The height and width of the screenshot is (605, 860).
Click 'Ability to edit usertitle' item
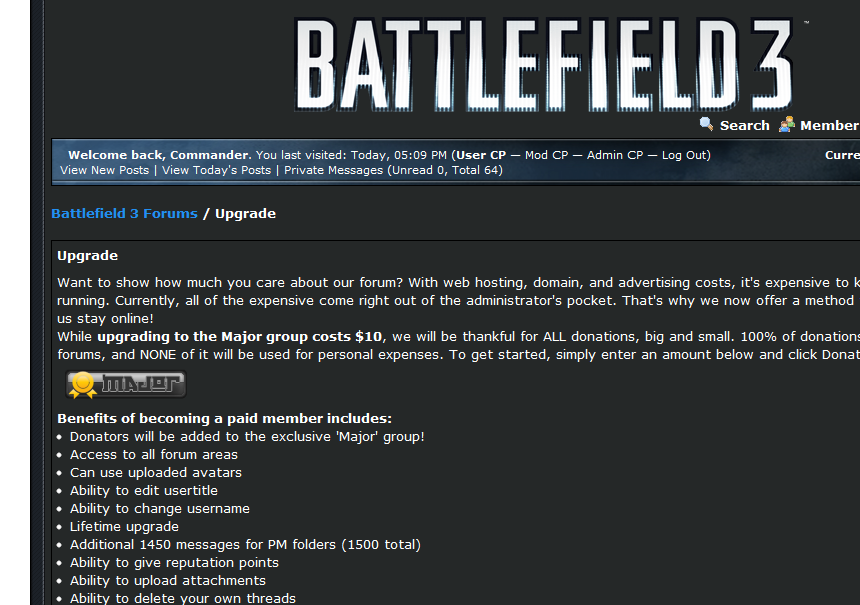pyautogui.click(x=144, y=490)
